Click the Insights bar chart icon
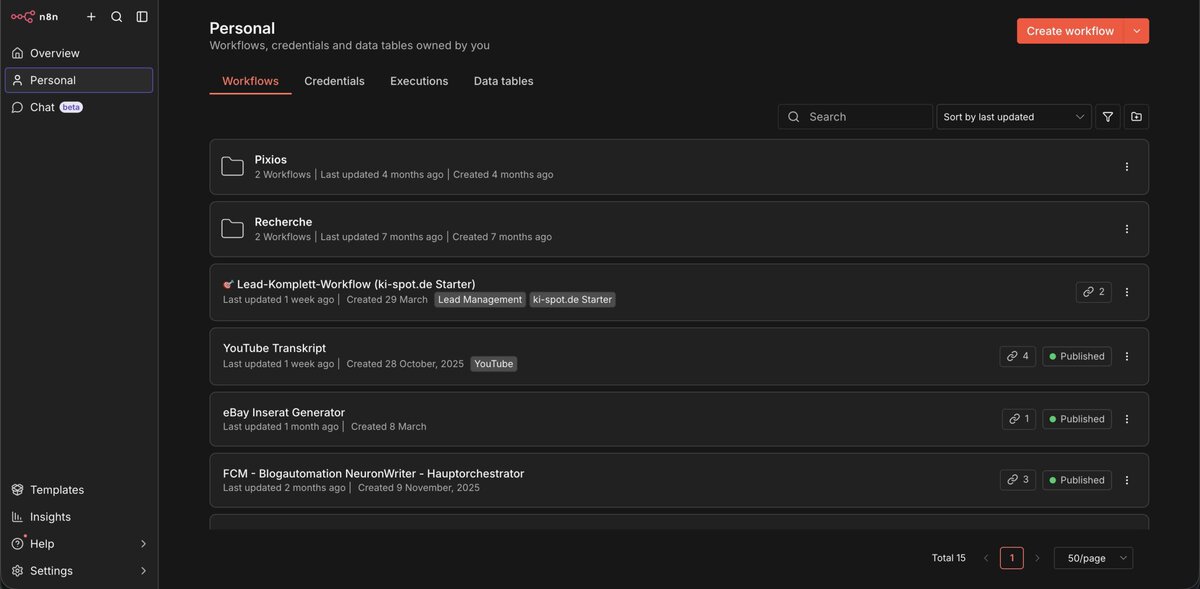This screenshot has width=1200, height=589. tap(17, 517)
